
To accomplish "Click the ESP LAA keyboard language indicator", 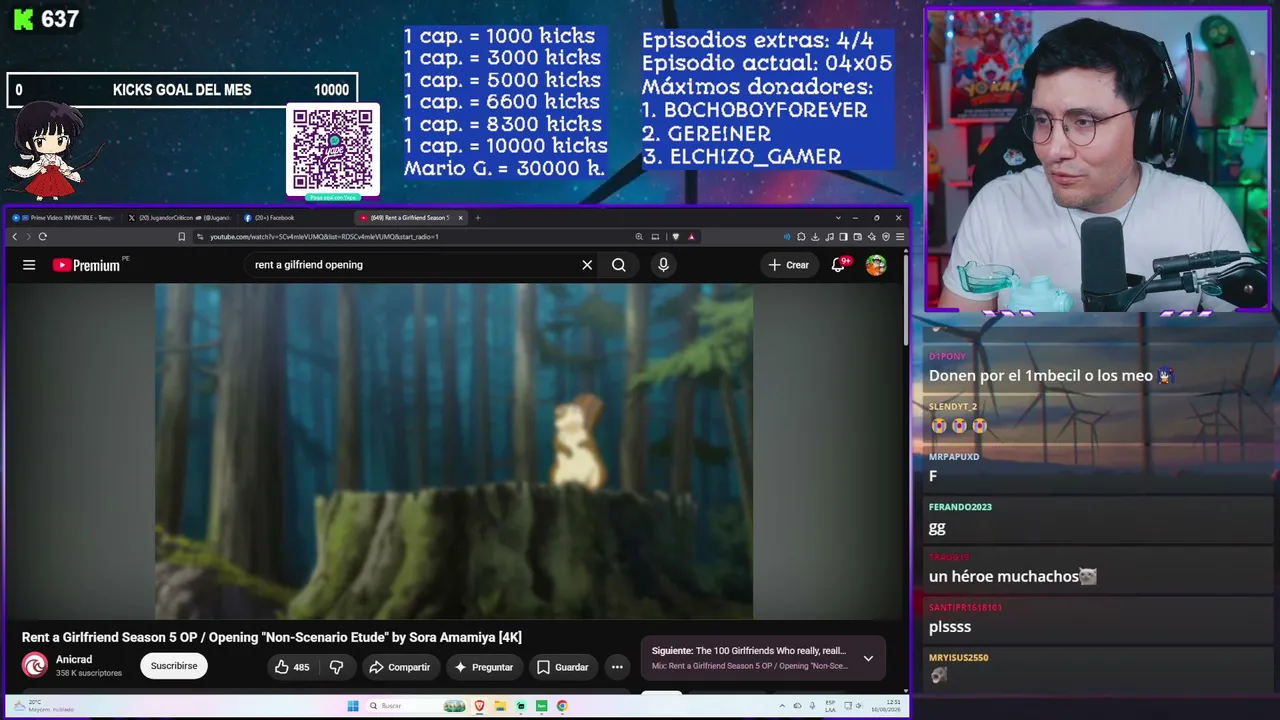I will tap(830, 706).
